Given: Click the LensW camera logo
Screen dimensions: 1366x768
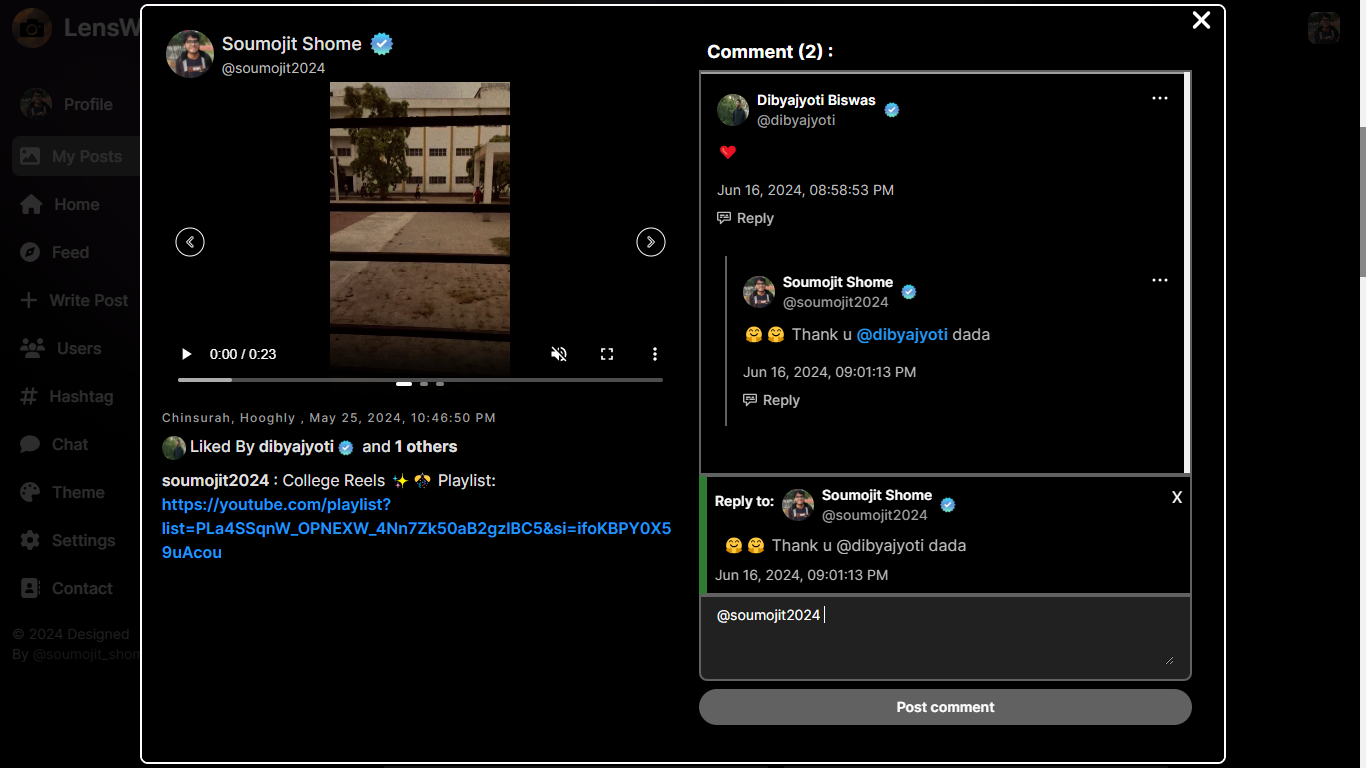Looking at the screenshot, I should pyautogui.click(x=32, y=28).
